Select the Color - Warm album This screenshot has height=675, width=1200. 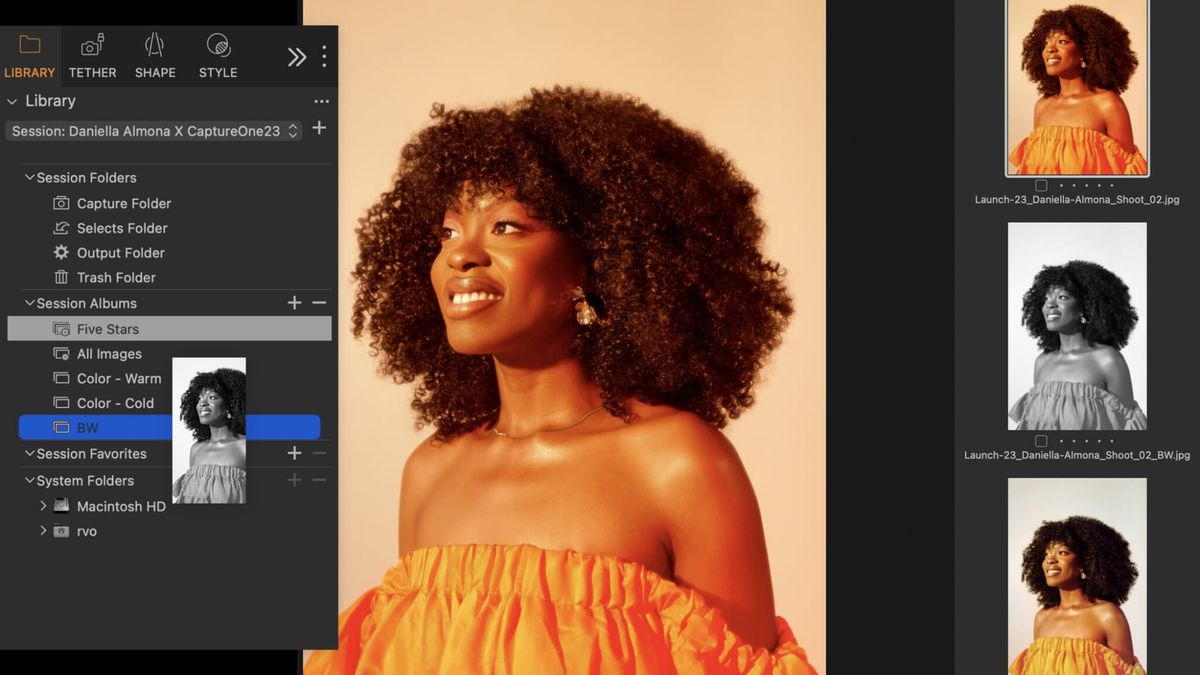[x=119, y=378]
